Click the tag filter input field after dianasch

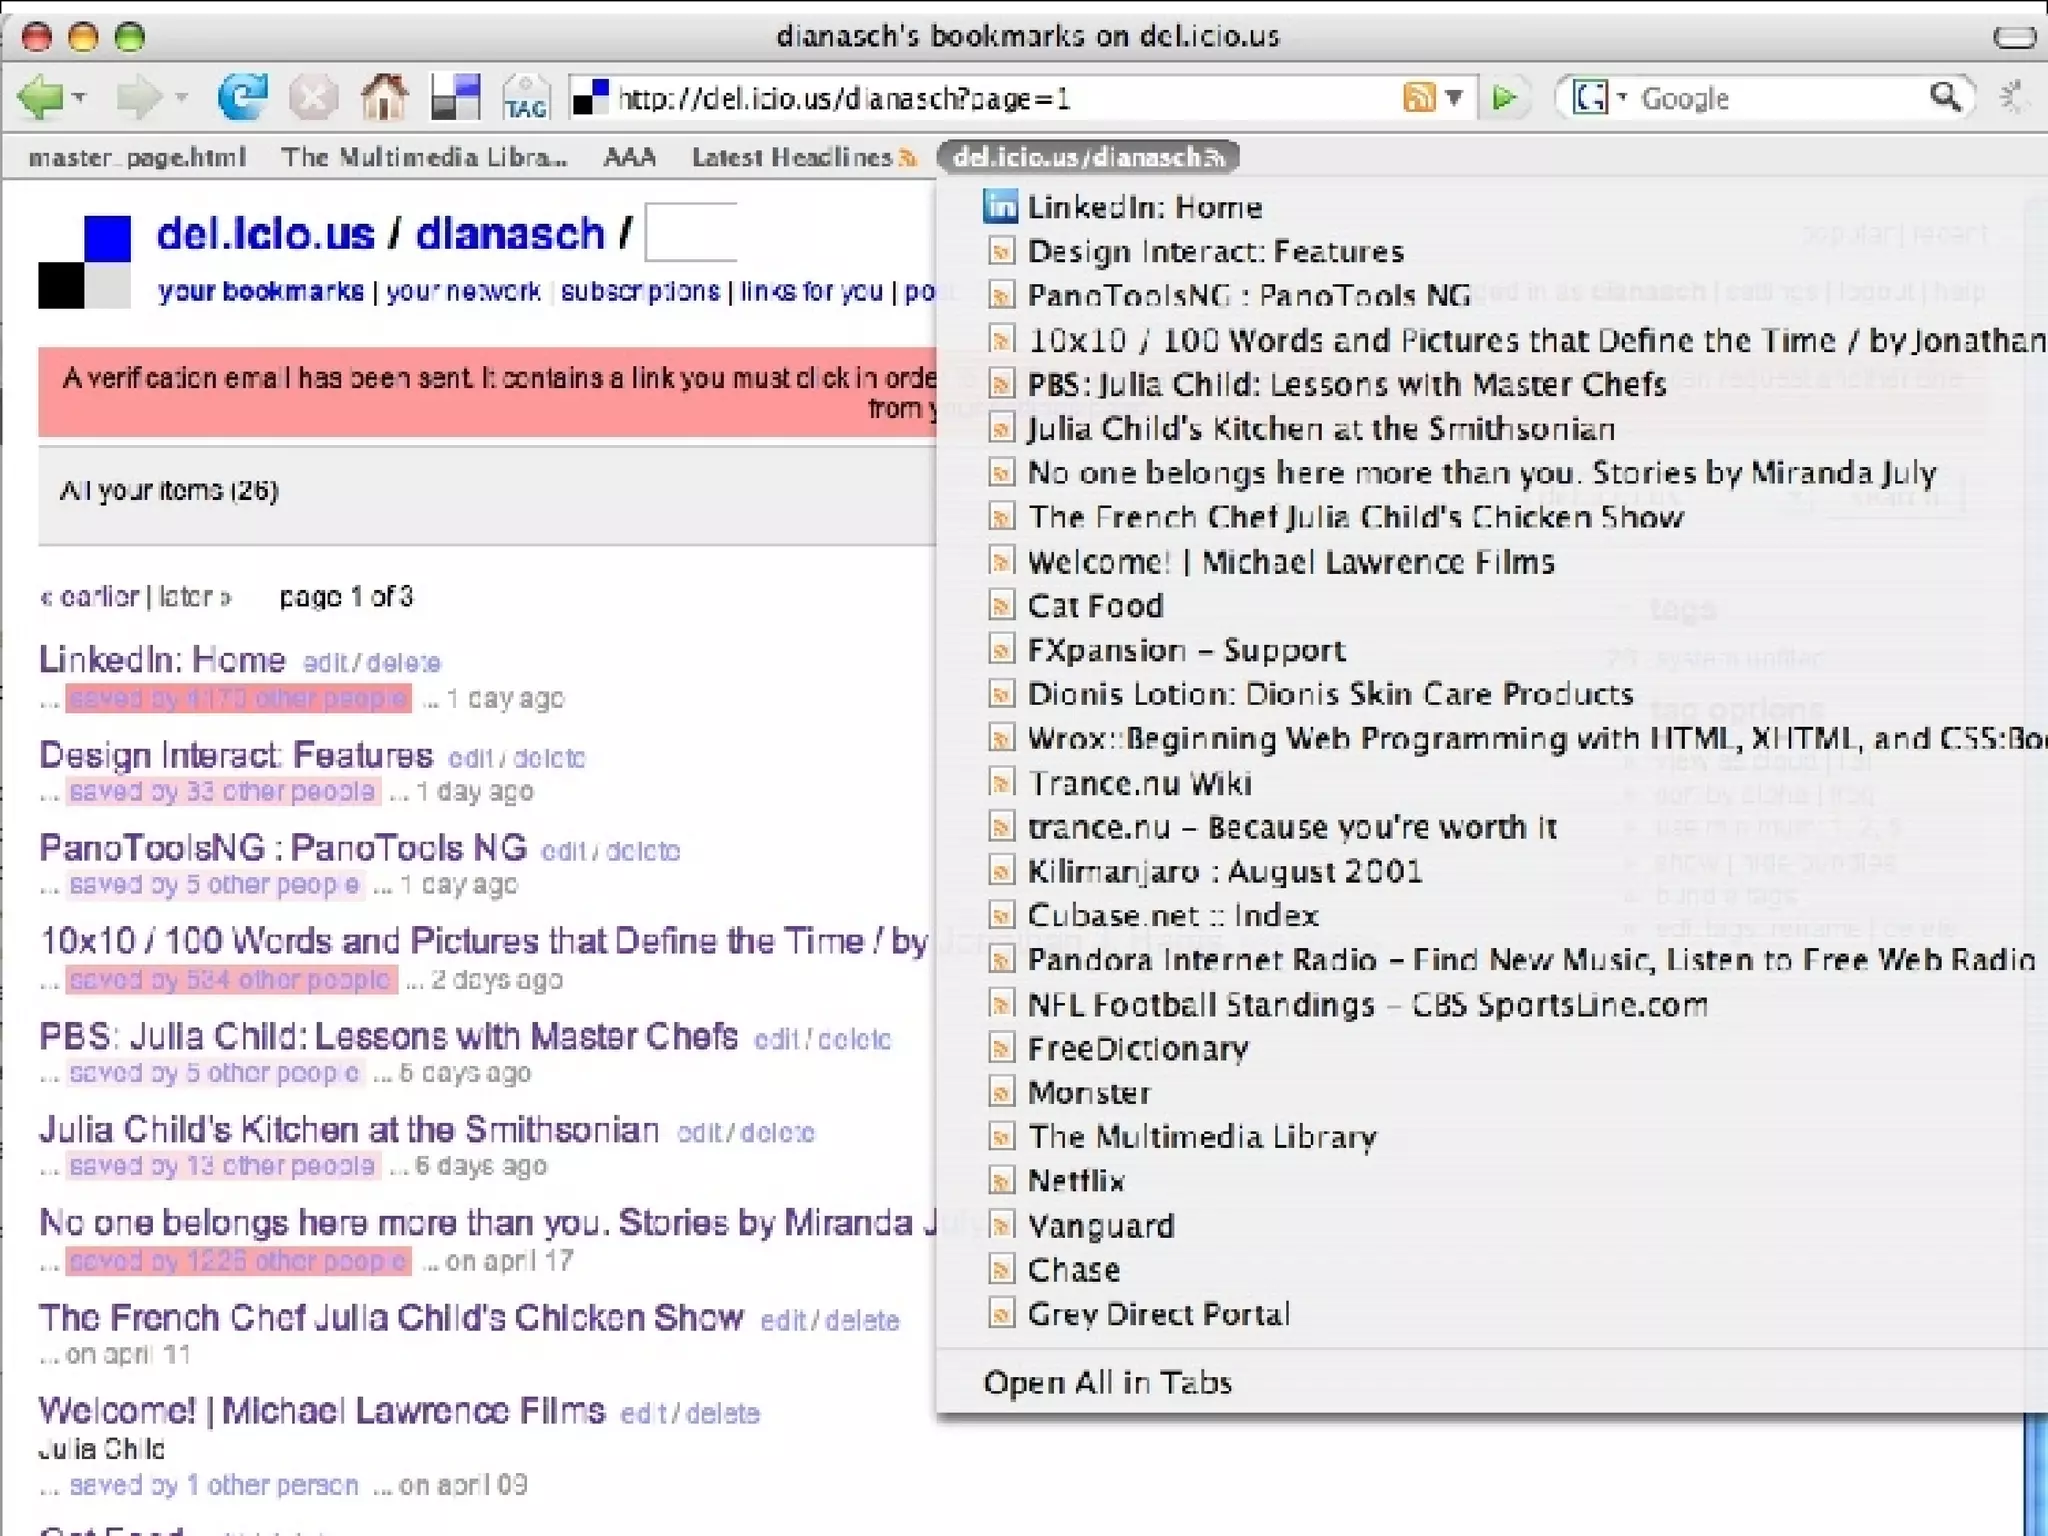click(x=692, y=233)
